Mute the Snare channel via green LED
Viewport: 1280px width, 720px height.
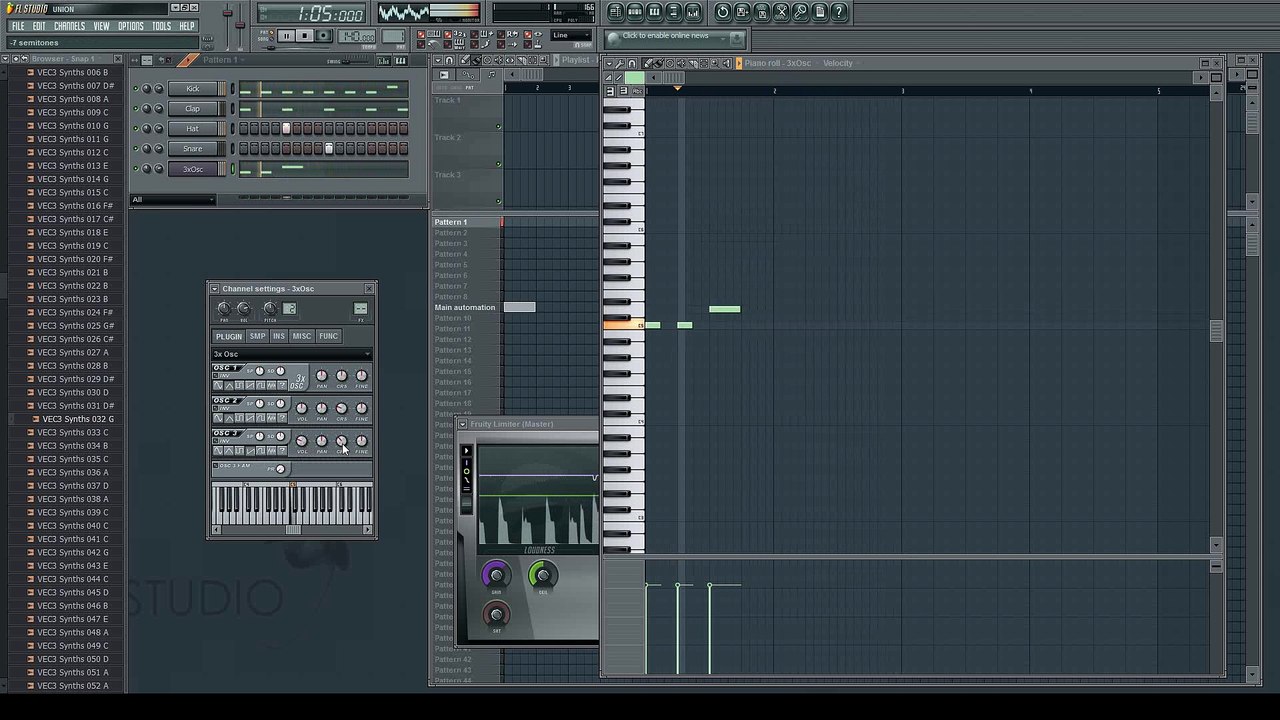tap(136, 148)
